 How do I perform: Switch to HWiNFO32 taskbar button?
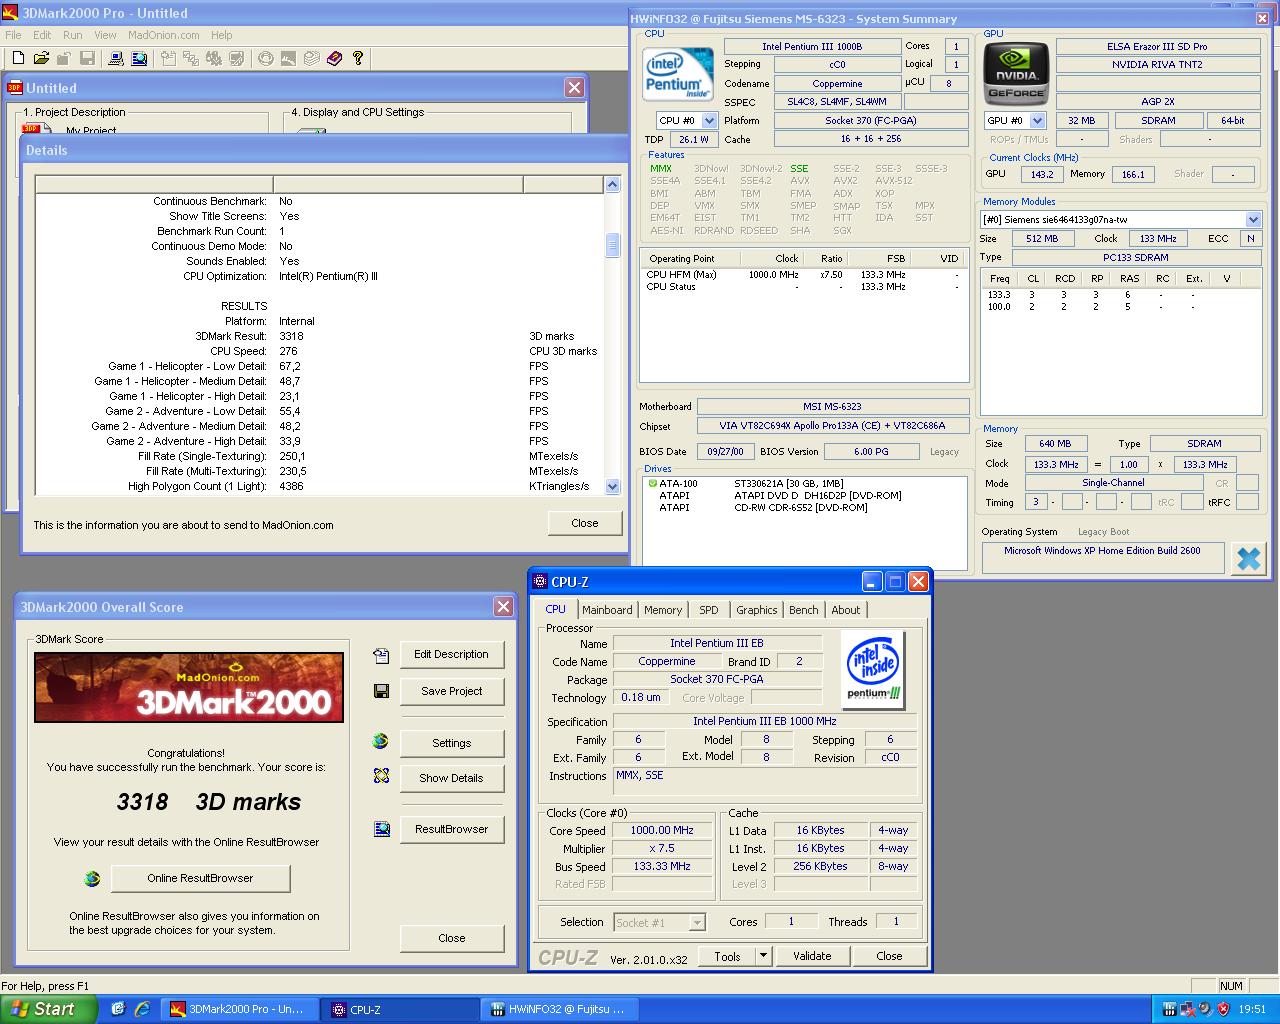click(x=558, y=1009)
